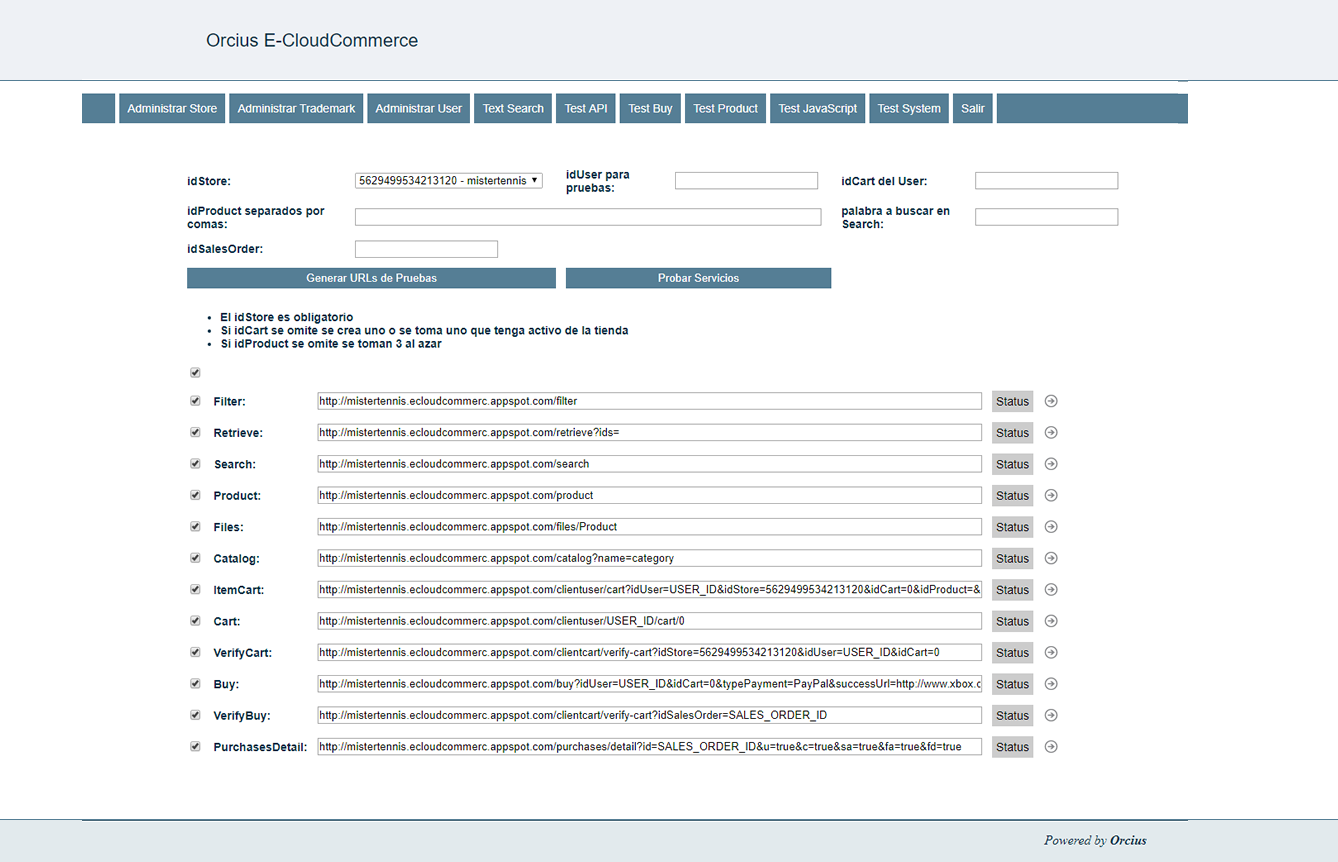This screenshot has height=862, width=1338.
Task: Click Status button for Product
Action: click(x=1012, y=495)
